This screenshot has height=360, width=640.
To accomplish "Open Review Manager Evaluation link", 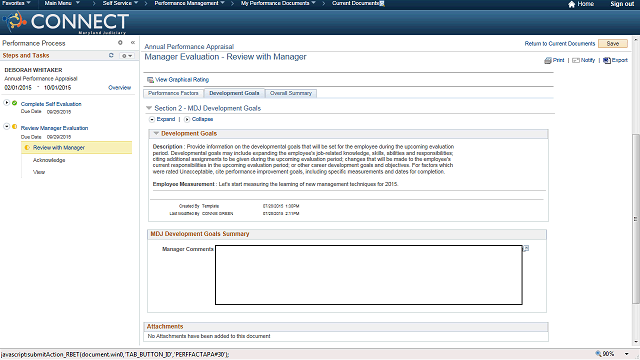I will 54,128.
